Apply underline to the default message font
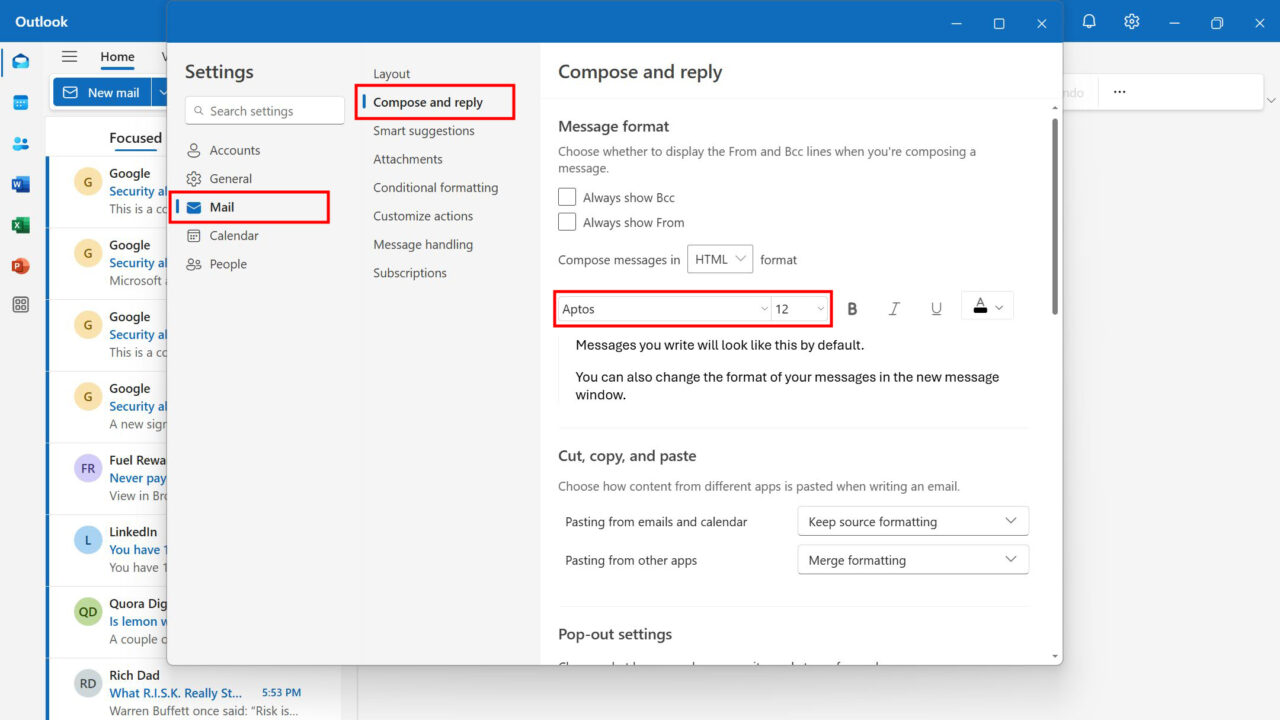The height and width of the screenshot is (720, 1280). coord(935,308)
